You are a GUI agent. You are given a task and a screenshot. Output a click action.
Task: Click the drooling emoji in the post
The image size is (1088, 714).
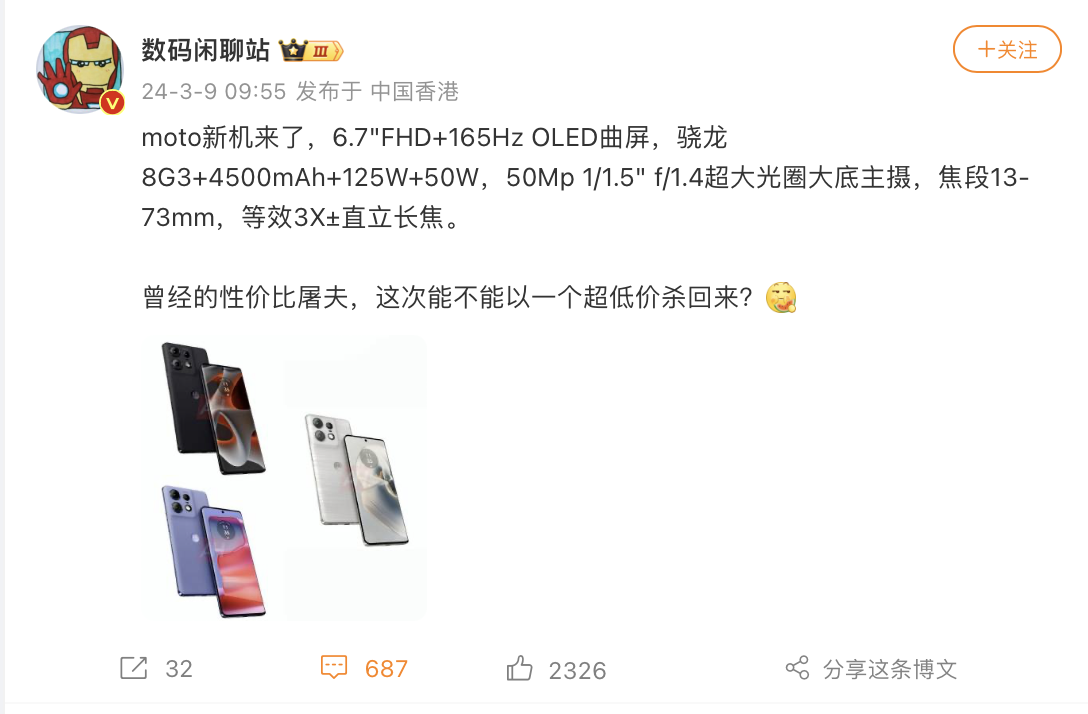point(781,298)
